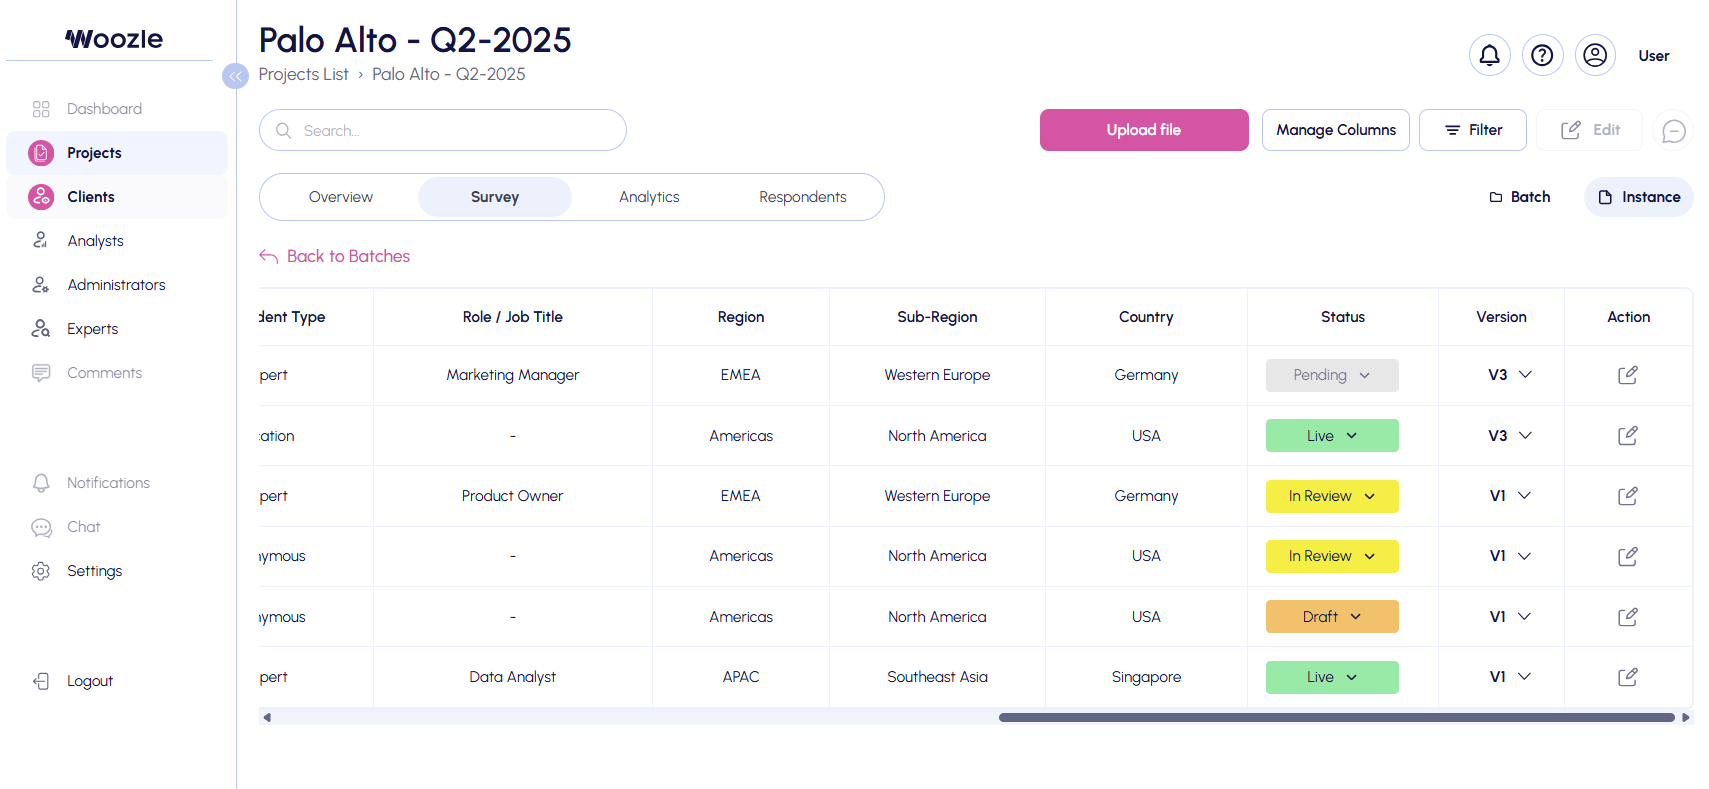
Task: Open the Respondents tab
Action: pos(802,197)
